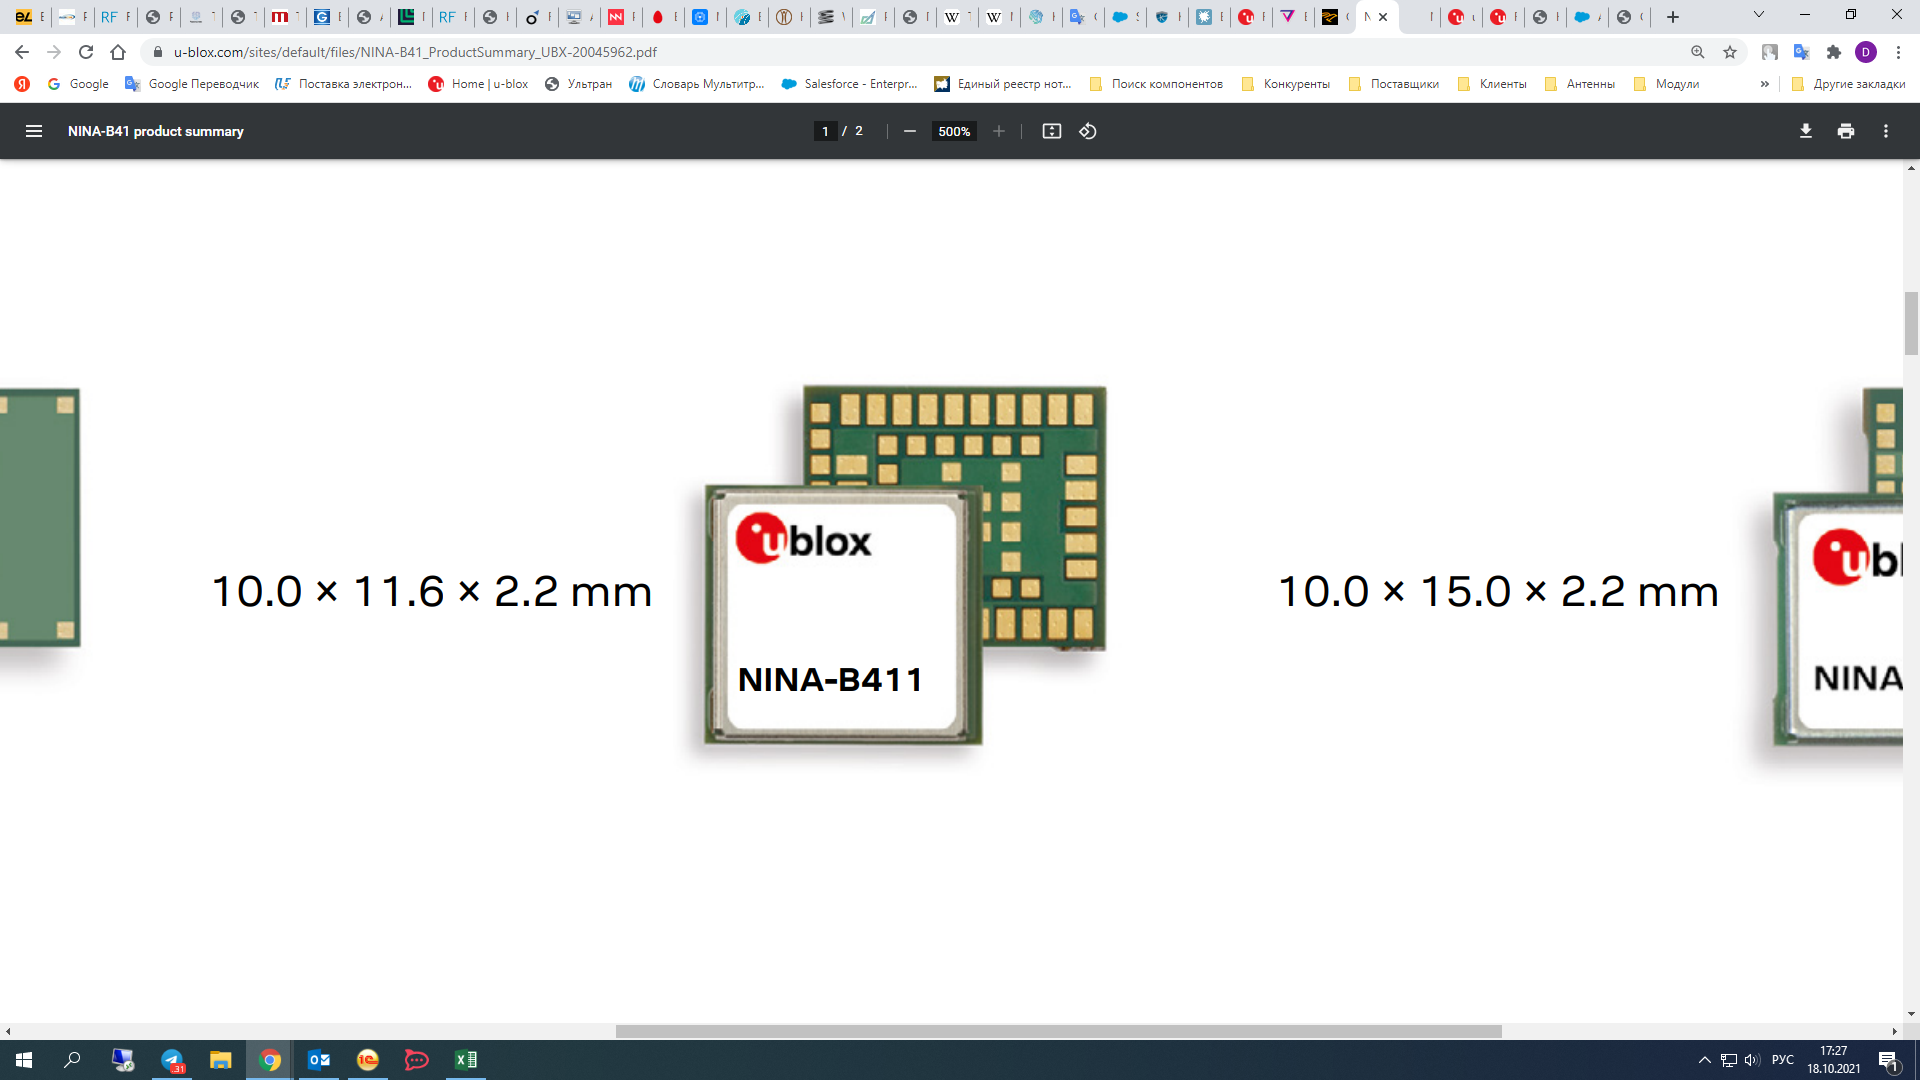Open File Explorer from the taskbar
Image resolution: width=1920 pixels, height=1080 pixels.
(220, 1060)
